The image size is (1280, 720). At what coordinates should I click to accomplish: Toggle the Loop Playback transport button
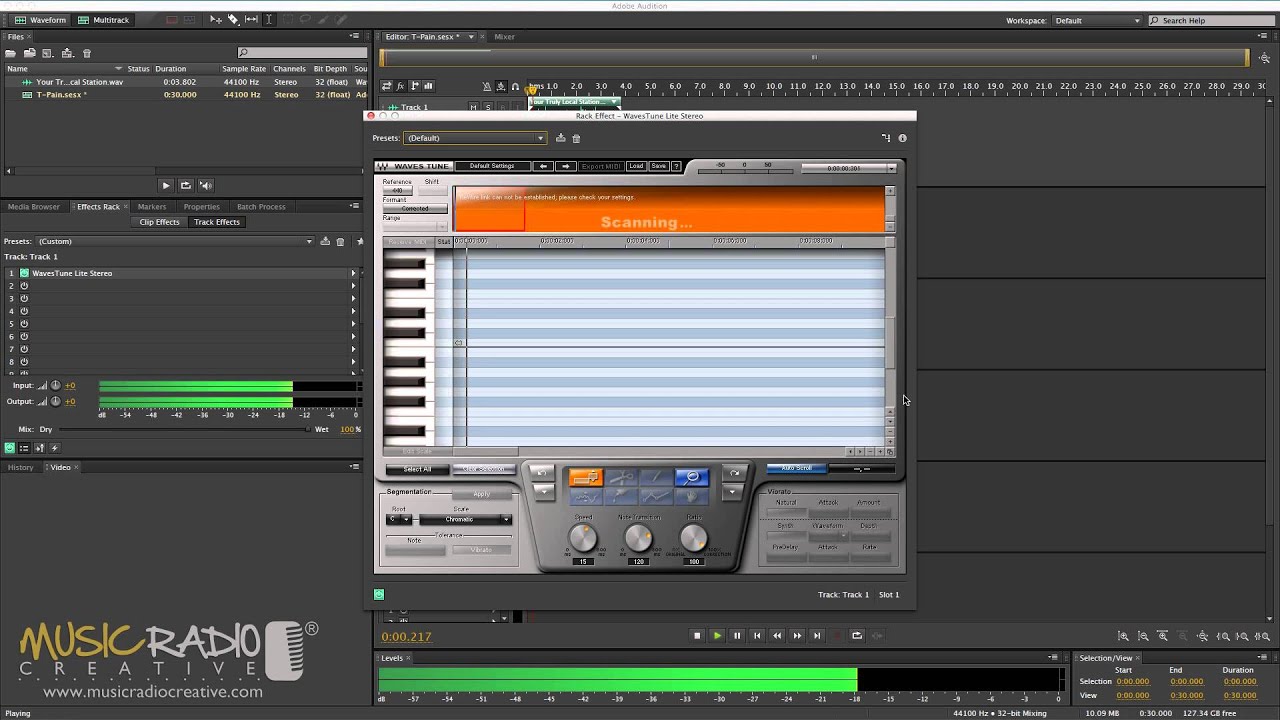(857, 635)
